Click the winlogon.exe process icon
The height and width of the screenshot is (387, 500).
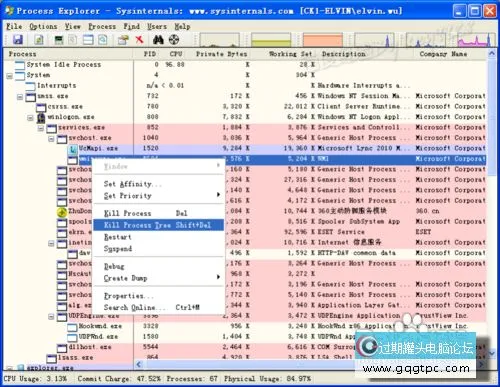[x=41, y=117]
